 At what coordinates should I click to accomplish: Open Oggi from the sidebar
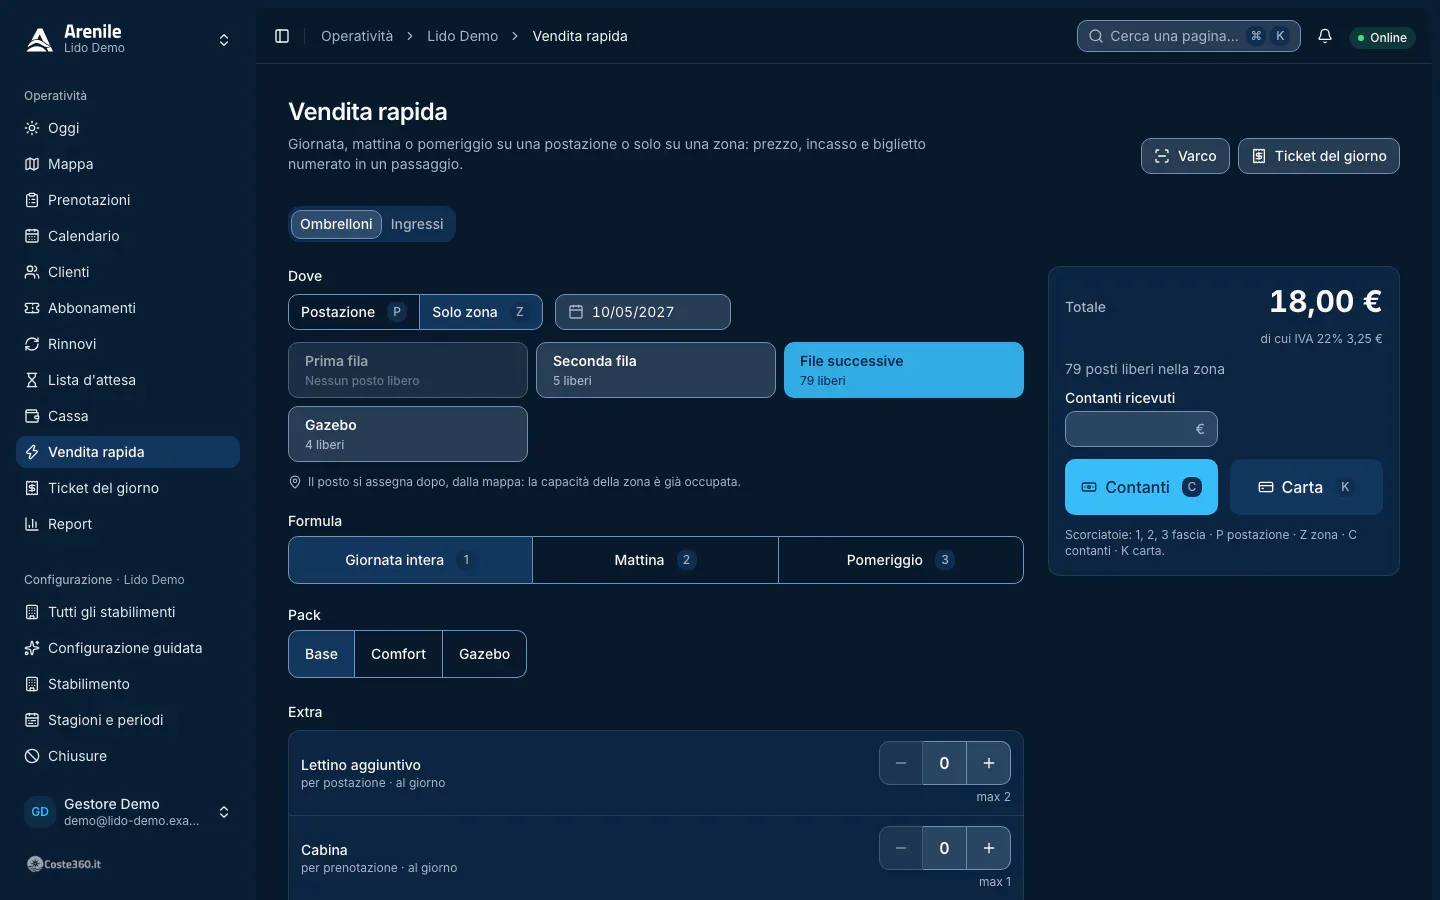click(x=128, y=128)
